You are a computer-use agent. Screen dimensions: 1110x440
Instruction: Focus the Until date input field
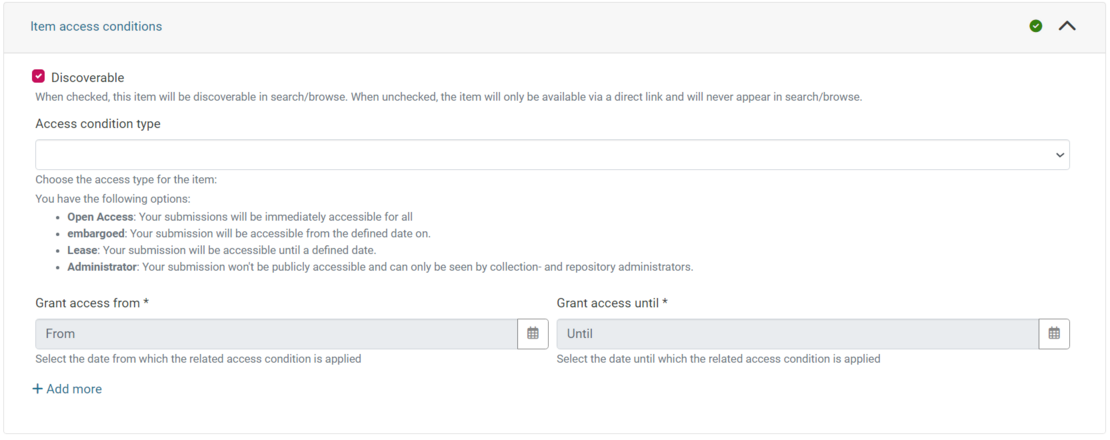point(797,334)
